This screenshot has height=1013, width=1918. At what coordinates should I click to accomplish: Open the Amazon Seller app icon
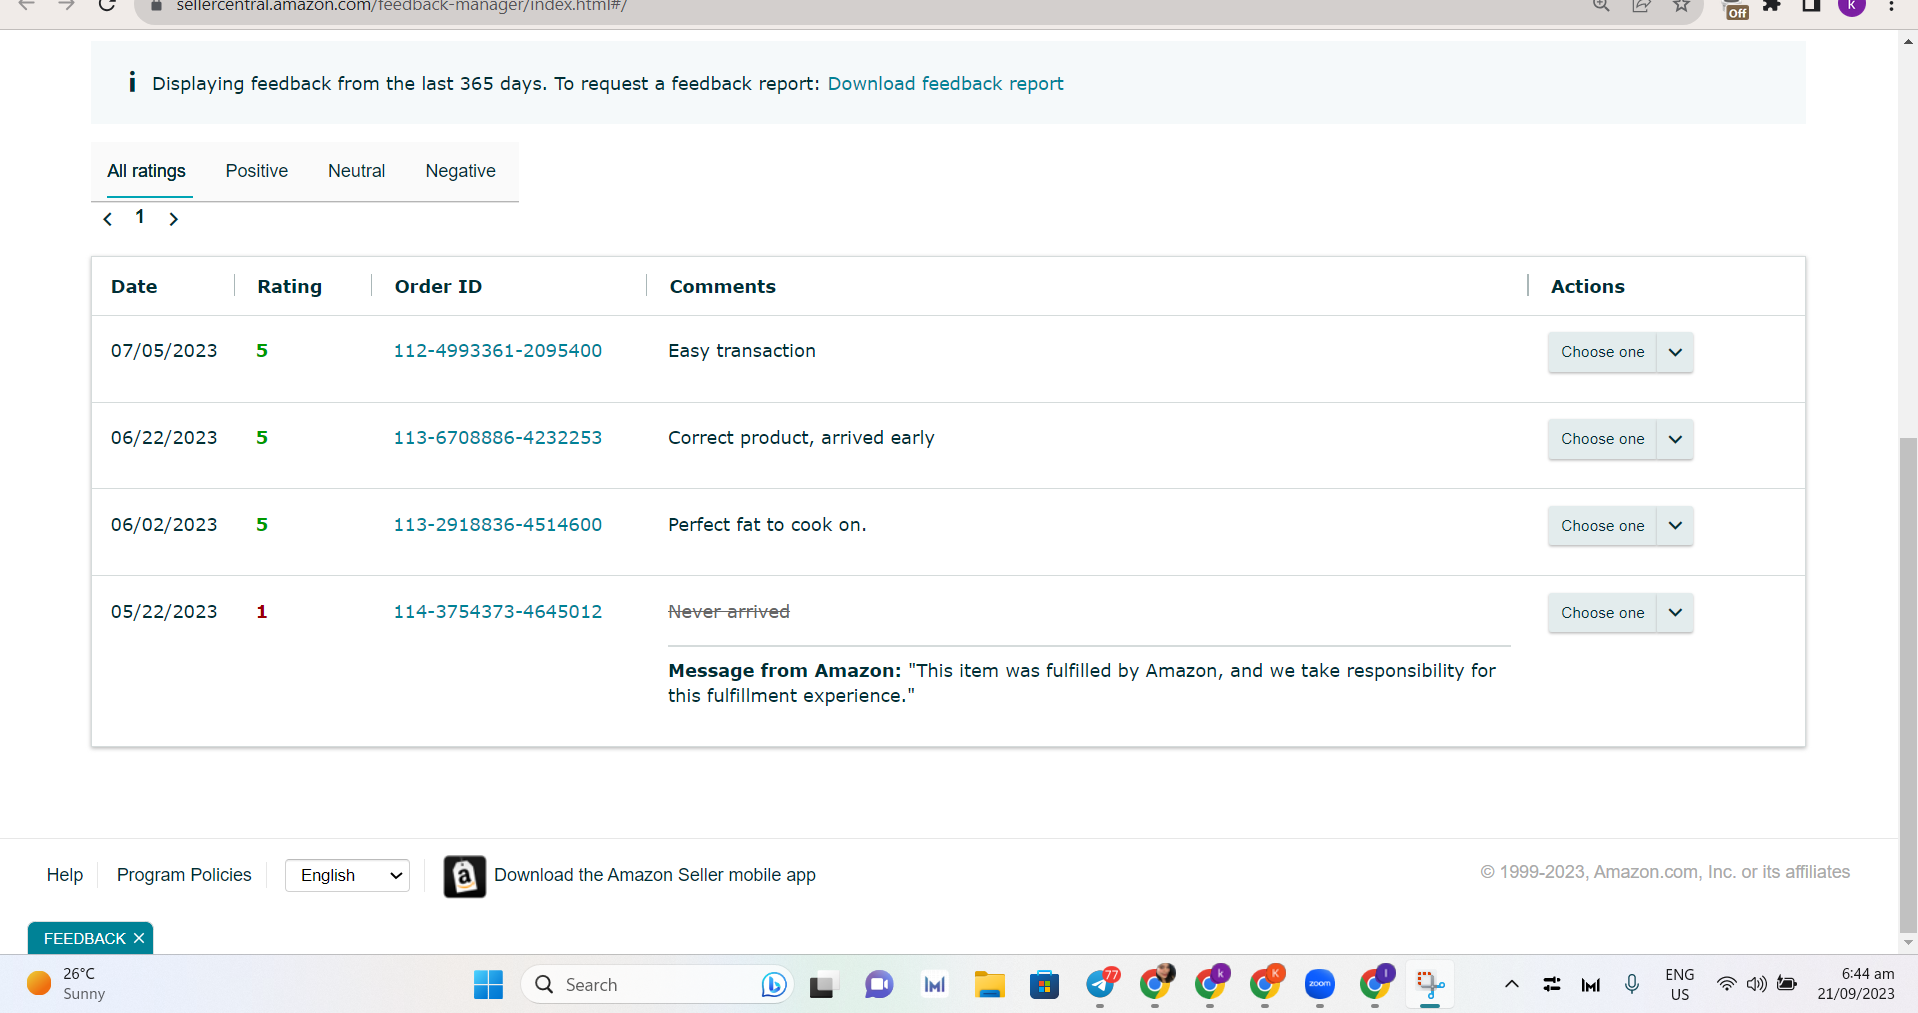[465, 876]
